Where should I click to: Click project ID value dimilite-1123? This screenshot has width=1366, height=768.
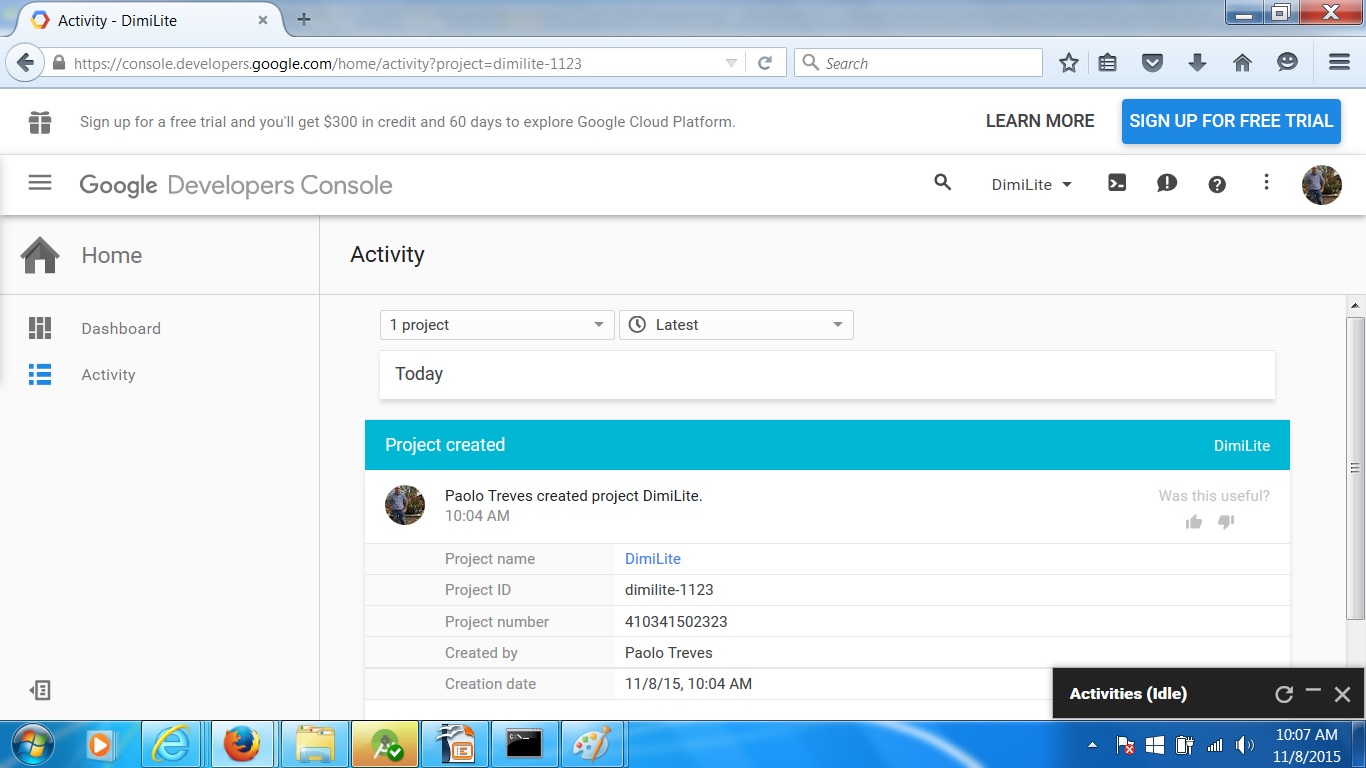click(x=669, y=590)
